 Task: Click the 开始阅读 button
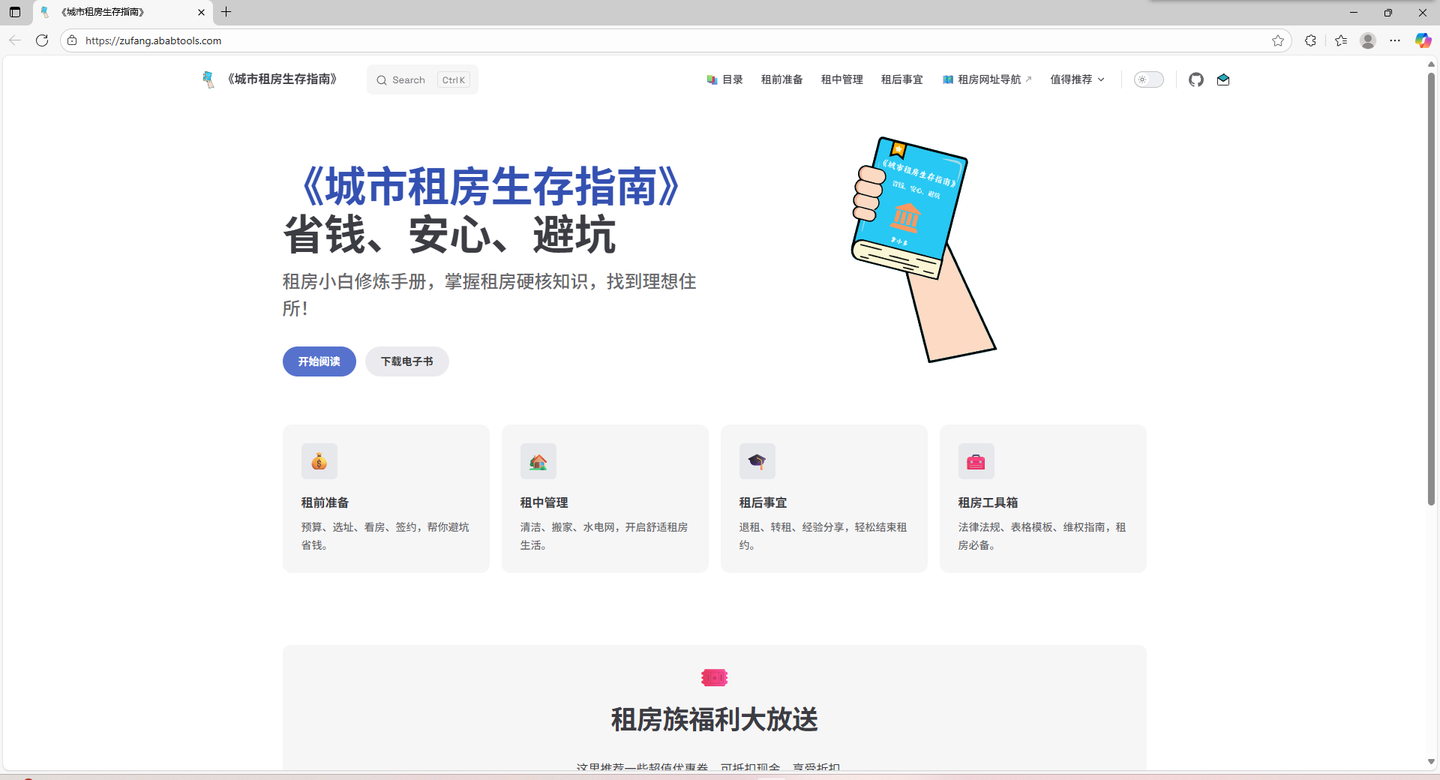319,361
